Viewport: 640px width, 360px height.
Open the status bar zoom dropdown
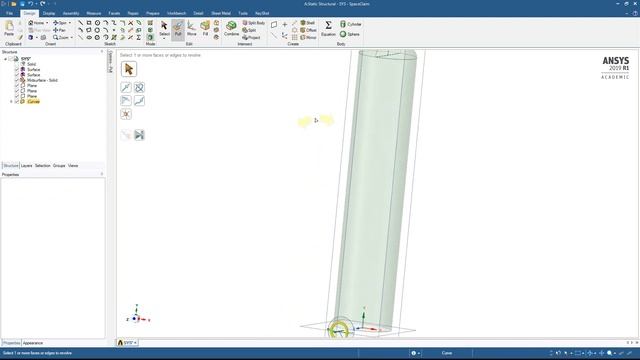[x=615, y=353]
